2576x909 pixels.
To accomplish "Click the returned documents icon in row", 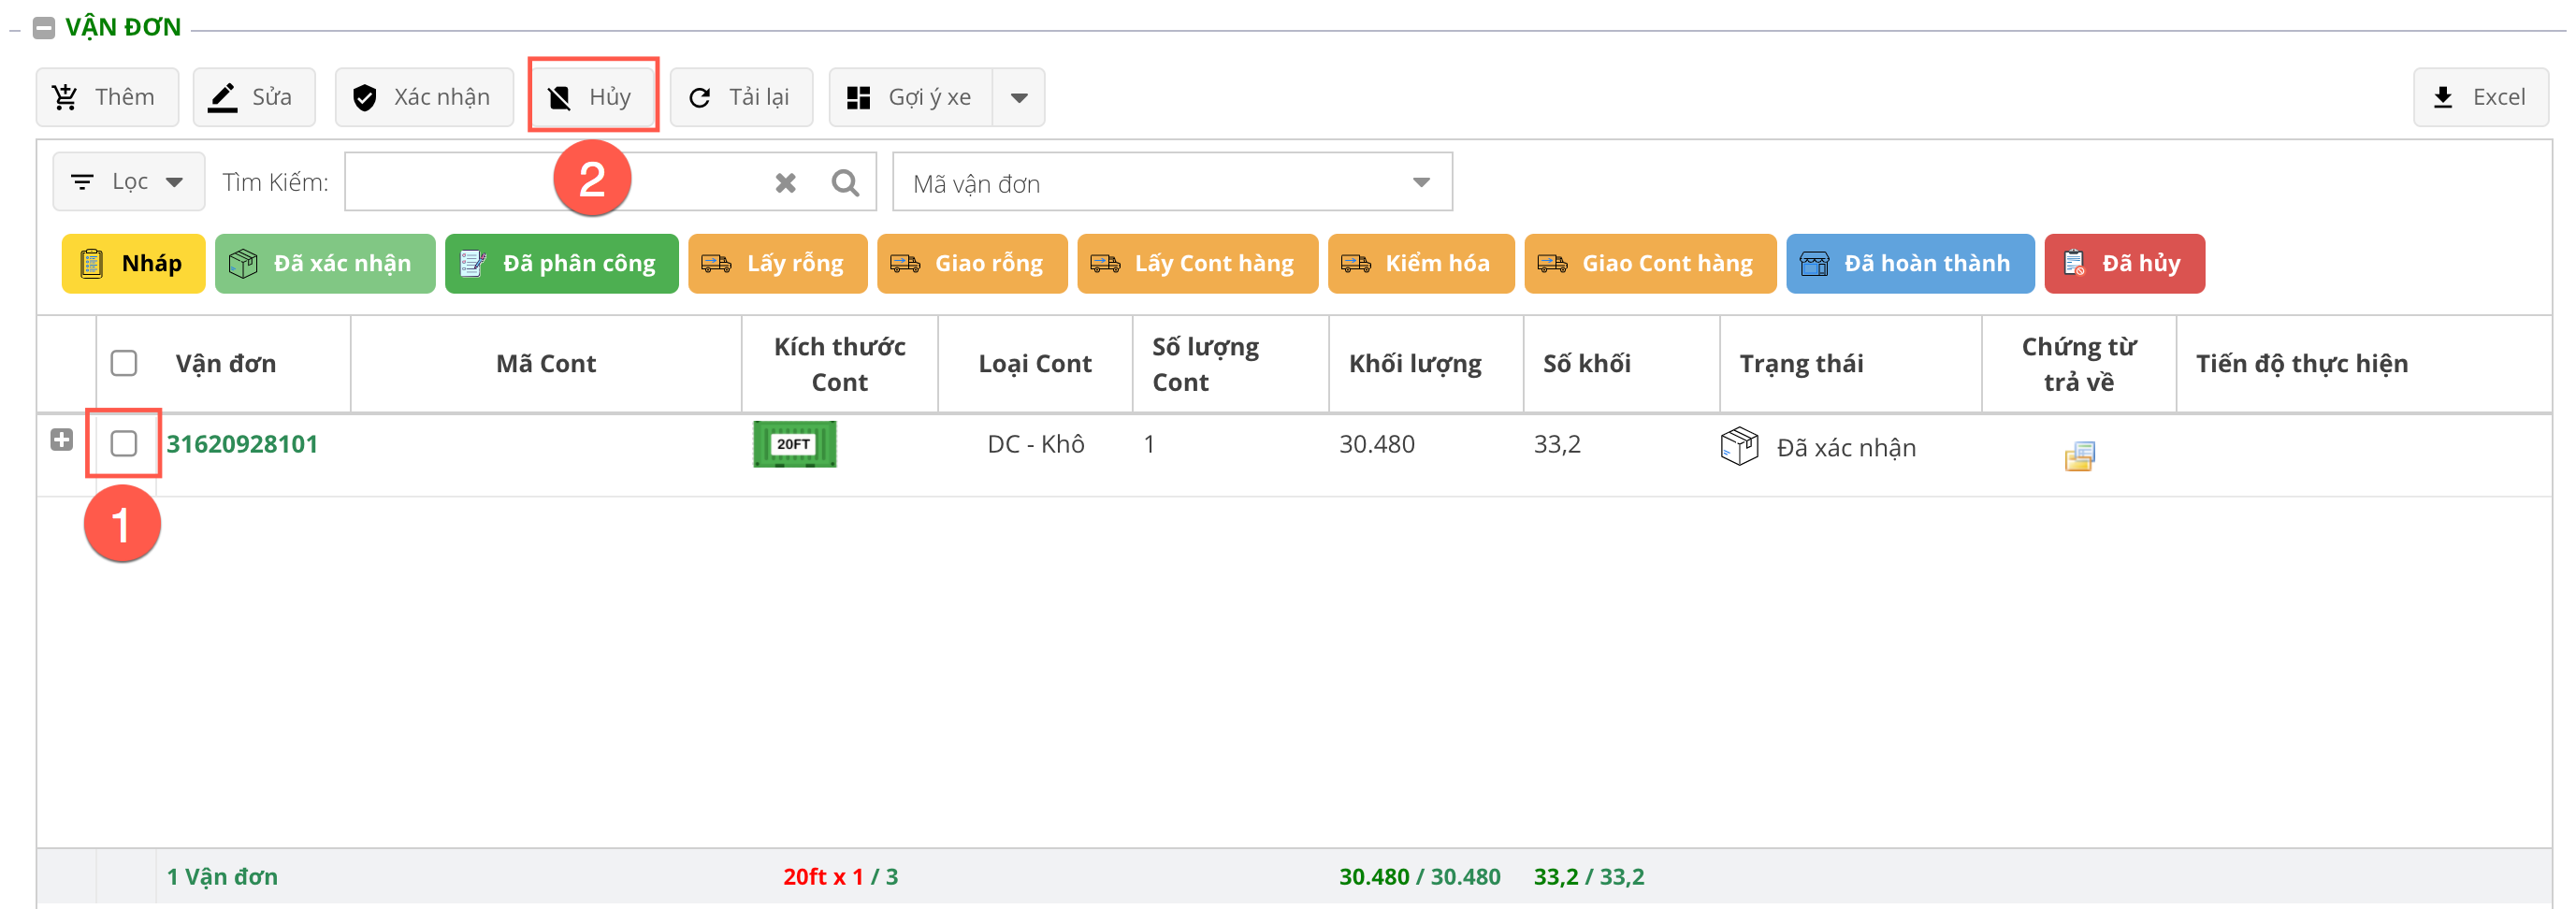I will coord(2079,456).
